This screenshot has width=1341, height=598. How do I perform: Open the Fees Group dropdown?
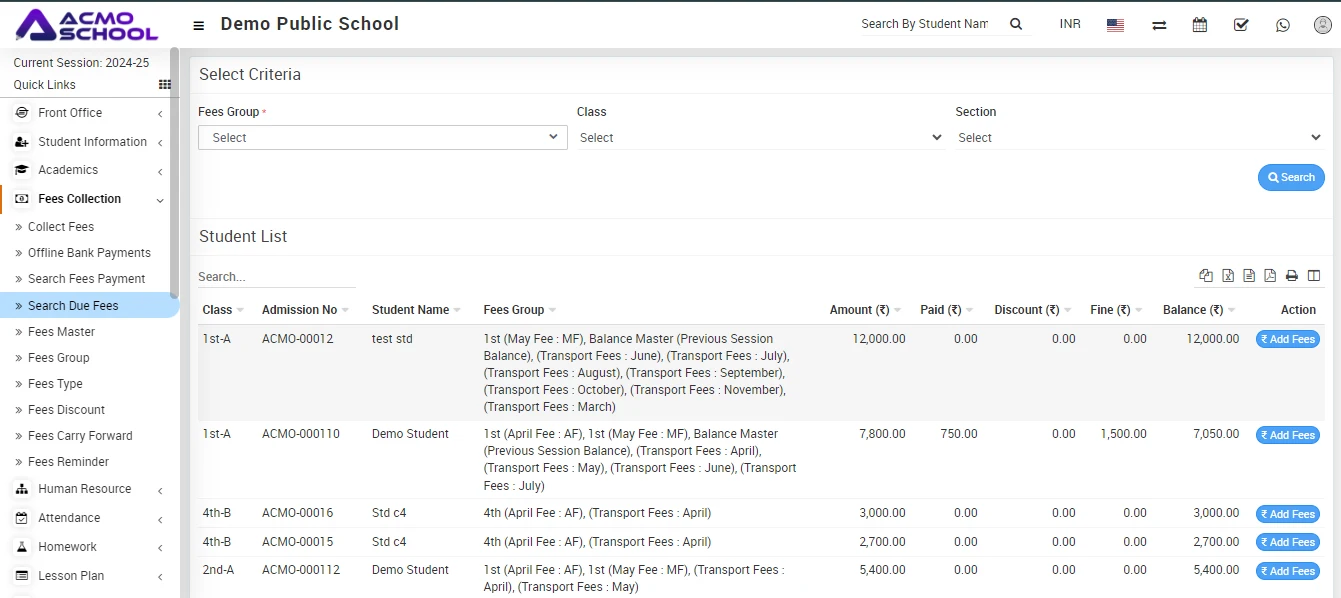pos(382,138)
